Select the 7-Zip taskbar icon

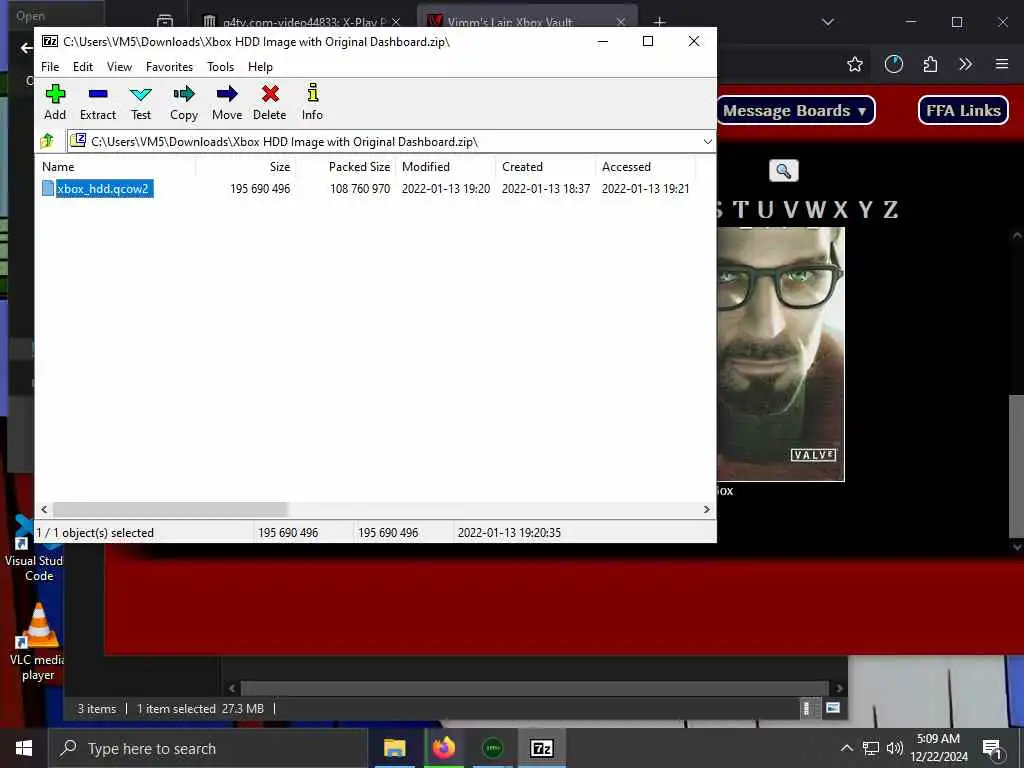pyautogui.click(x=541, y=748)
